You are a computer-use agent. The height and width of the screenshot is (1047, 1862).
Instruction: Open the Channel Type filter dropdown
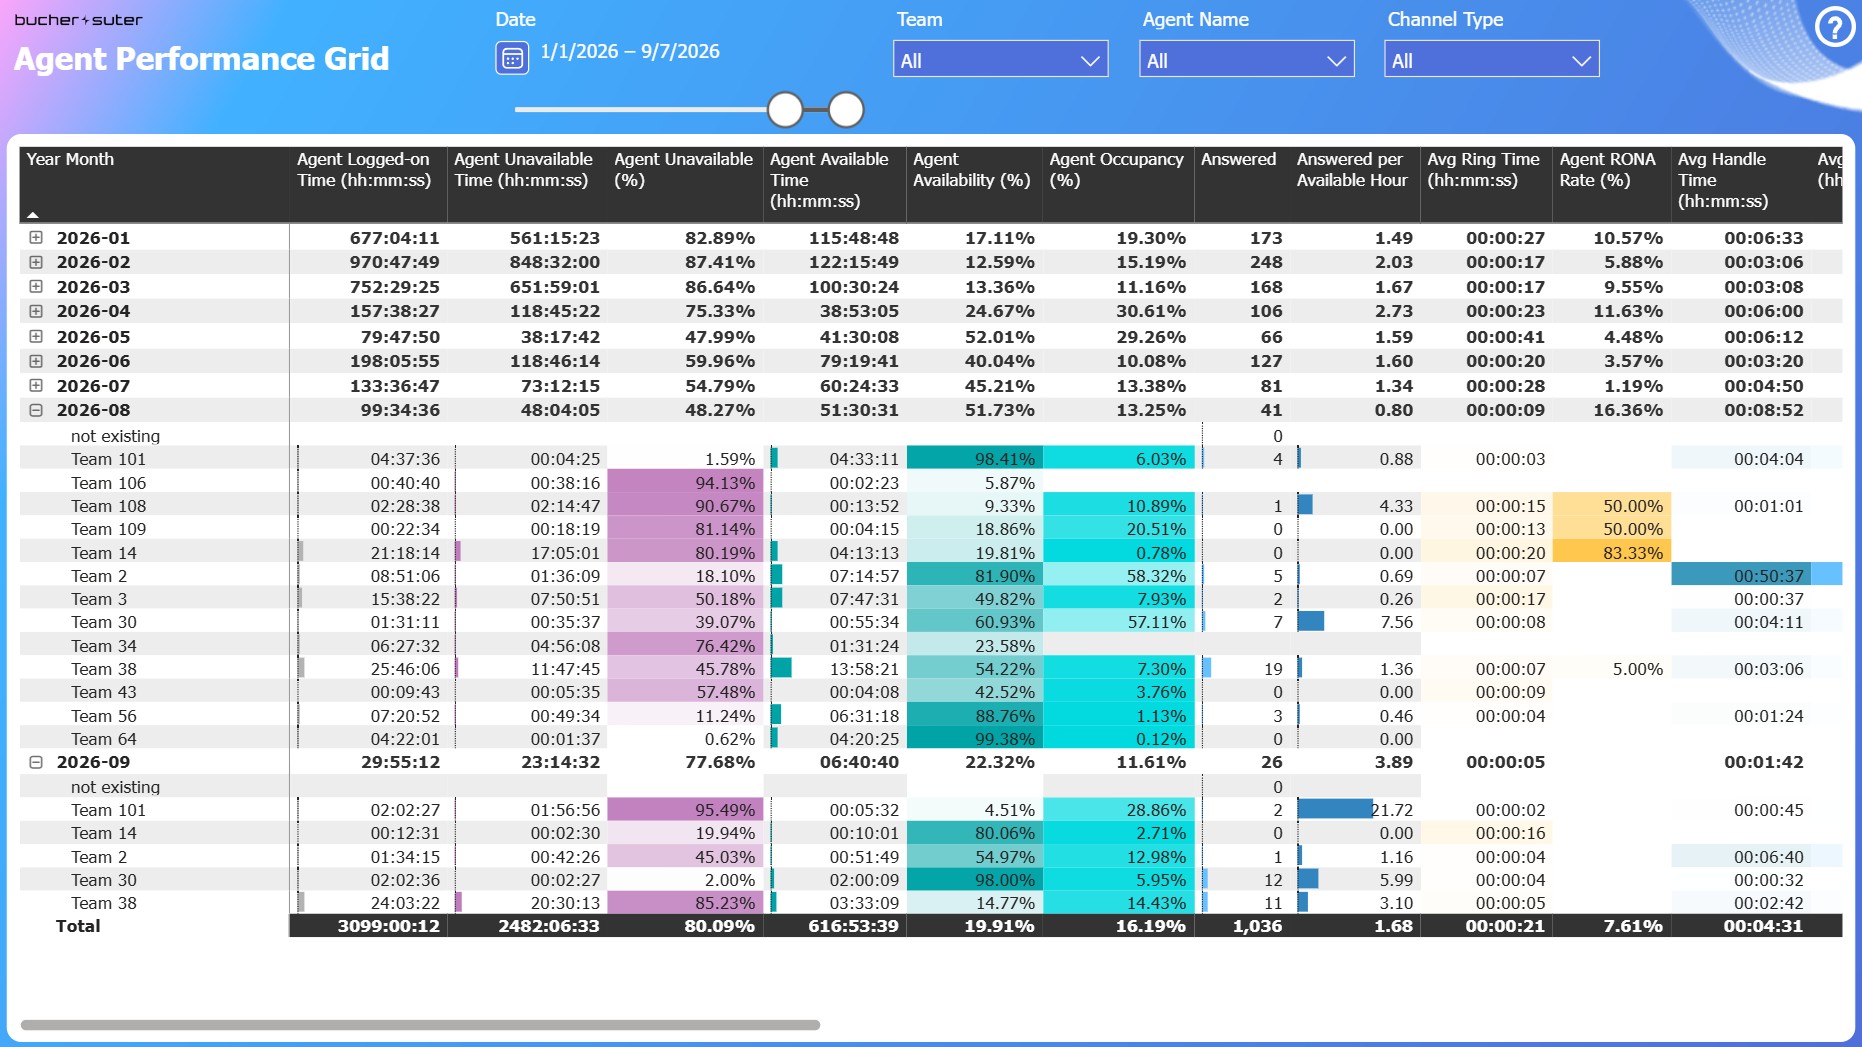1491,60
